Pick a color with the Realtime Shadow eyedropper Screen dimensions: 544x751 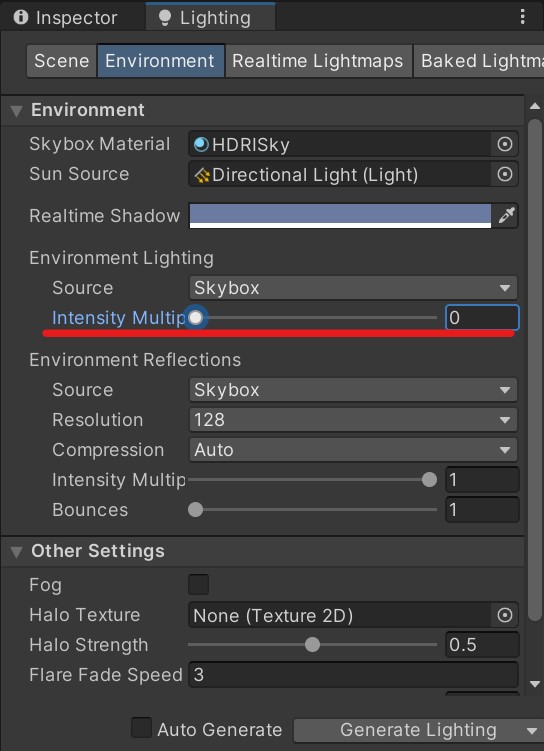(506, 216)
